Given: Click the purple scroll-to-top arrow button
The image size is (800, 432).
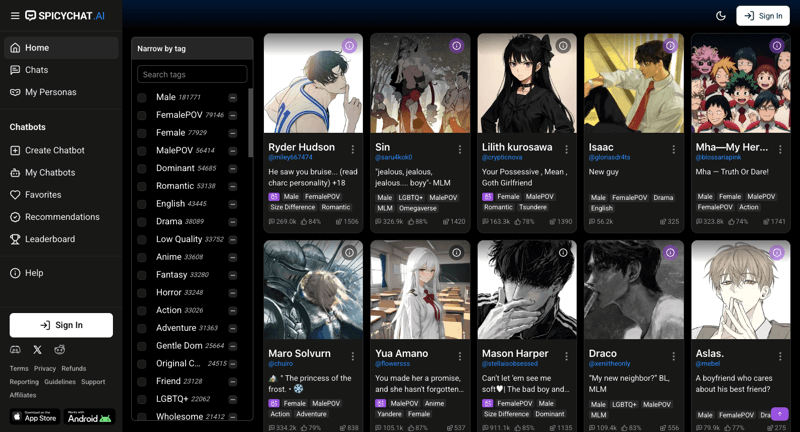Looking at the screenshot, I should tap(779, 414).
